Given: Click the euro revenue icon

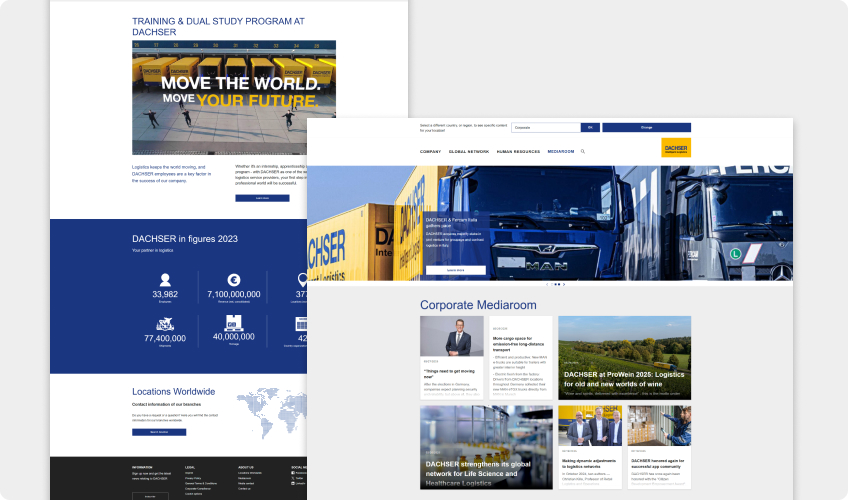Looking at the screenshot, I should coord(233,281).
